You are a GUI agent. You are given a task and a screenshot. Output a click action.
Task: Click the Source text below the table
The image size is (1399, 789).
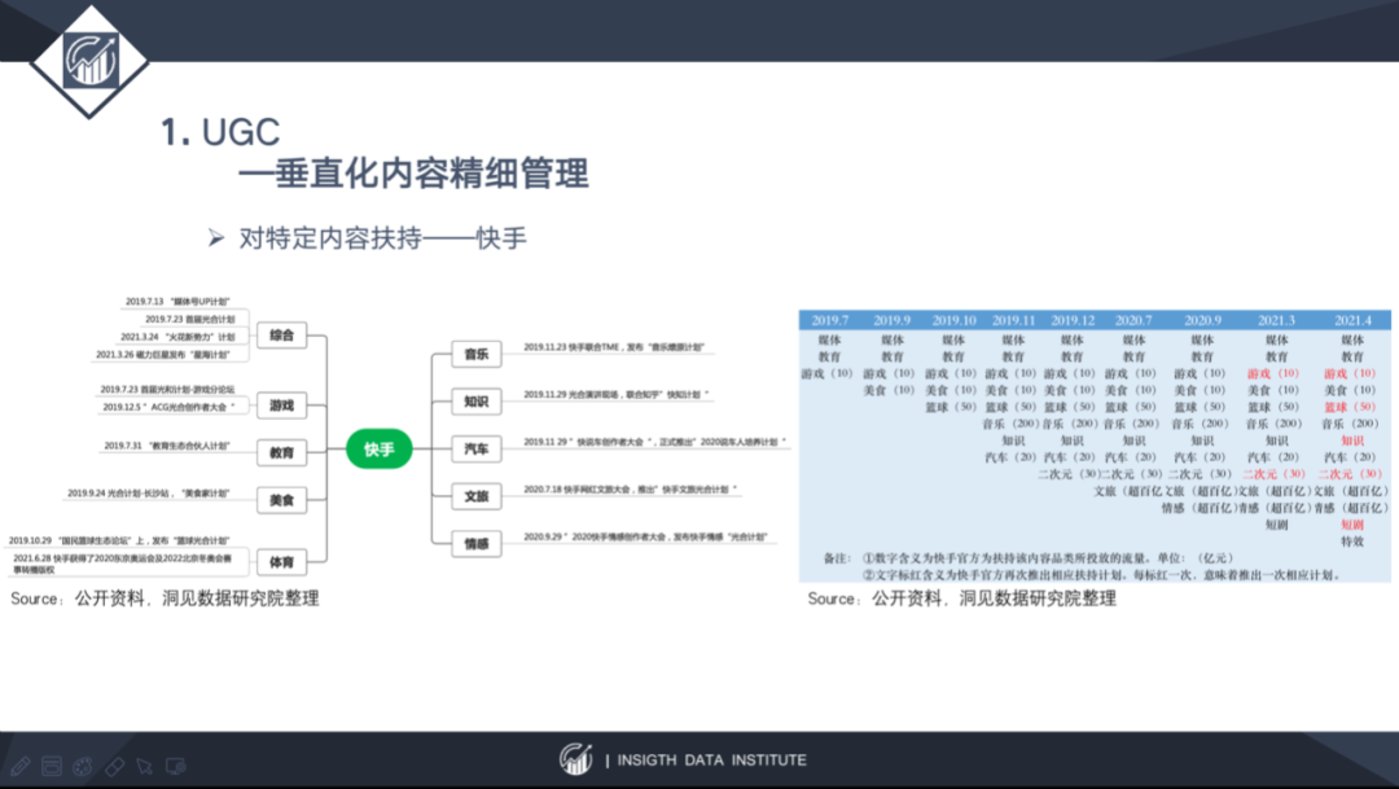tap(962, 598)
